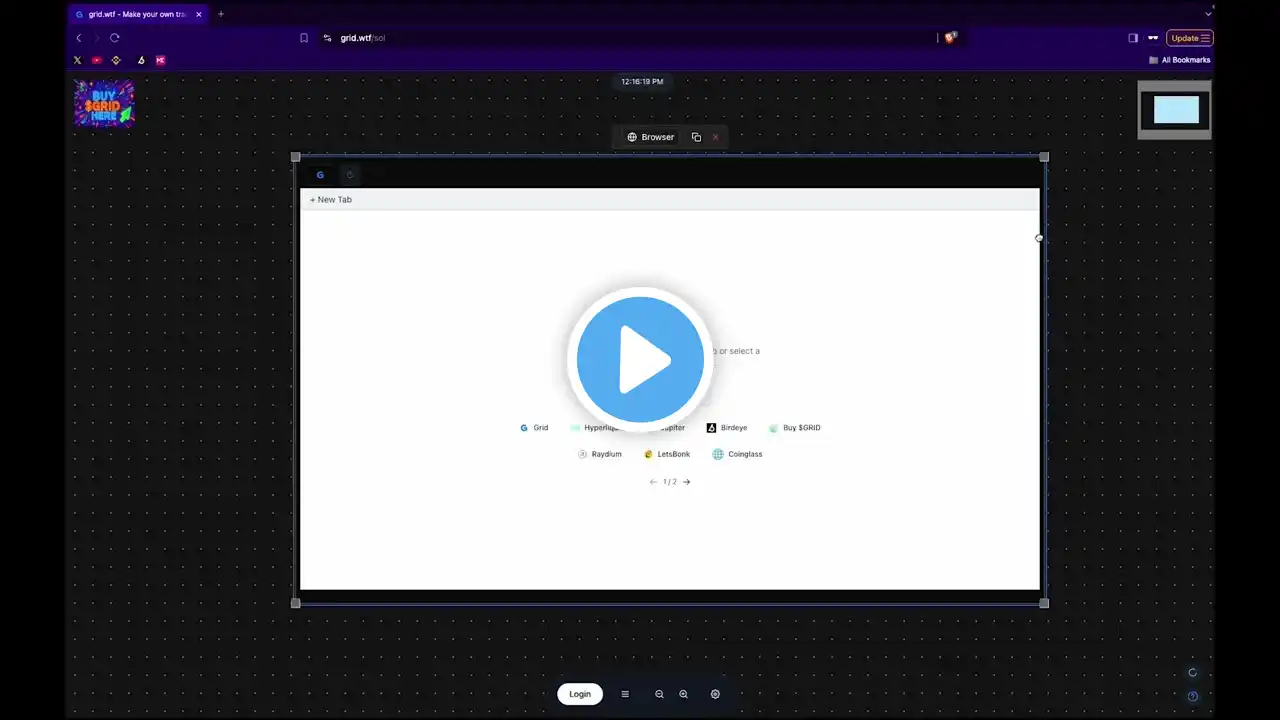Viewport: 1280px width, 720px height.
Task: Open the Raydium shortcut
Action: (600, 454)
